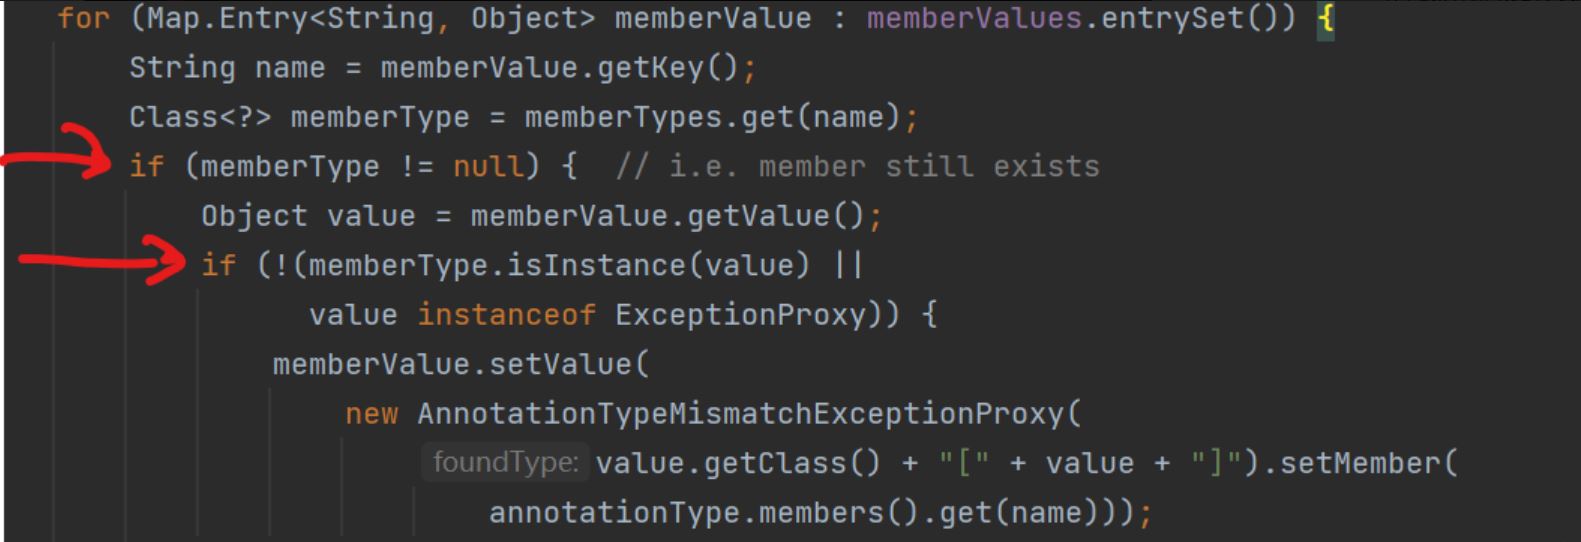Click 'Object value' variable declaration
This screenshot has width=1581, height=542.
308,216
